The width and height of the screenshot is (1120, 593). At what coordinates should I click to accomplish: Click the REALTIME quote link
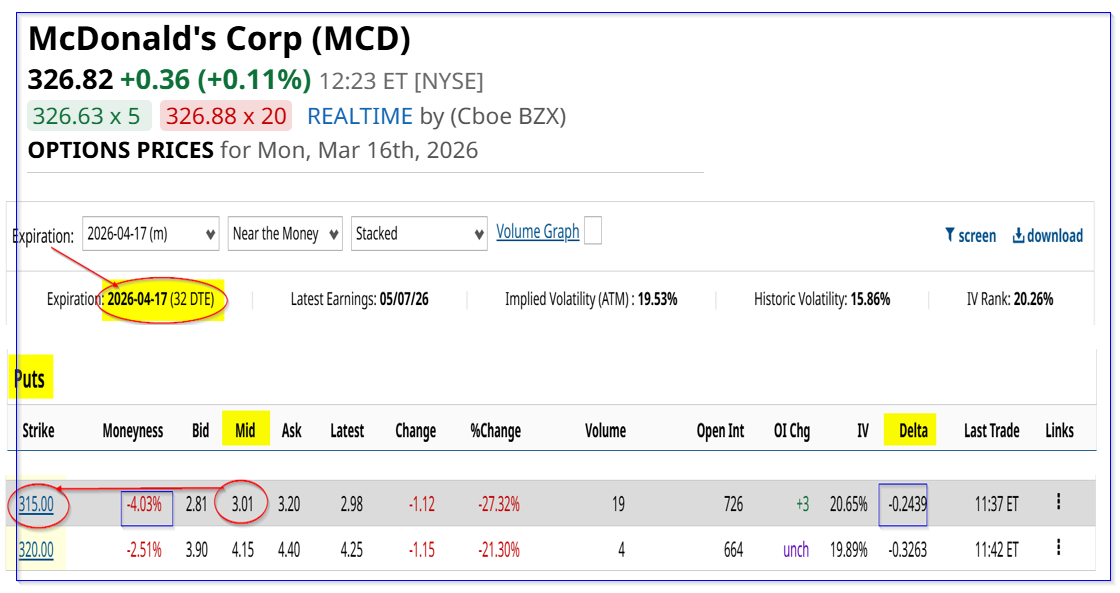tap(360, 116)
